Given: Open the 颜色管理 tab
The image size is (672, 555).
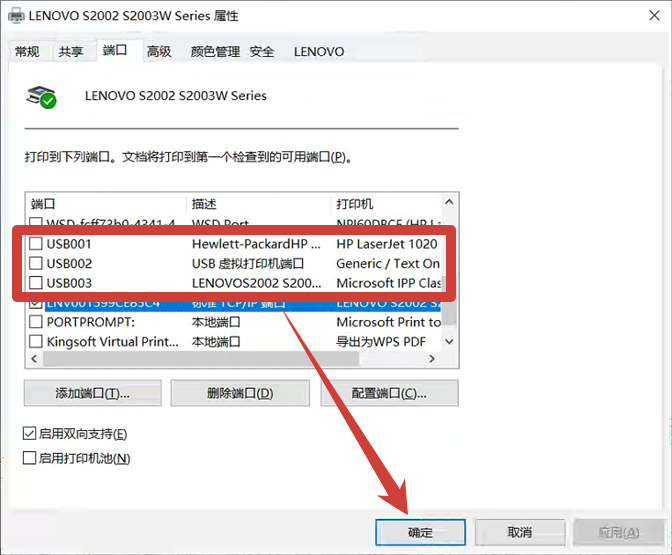Looking at the screenshot, I should click(x=215, y=52).
